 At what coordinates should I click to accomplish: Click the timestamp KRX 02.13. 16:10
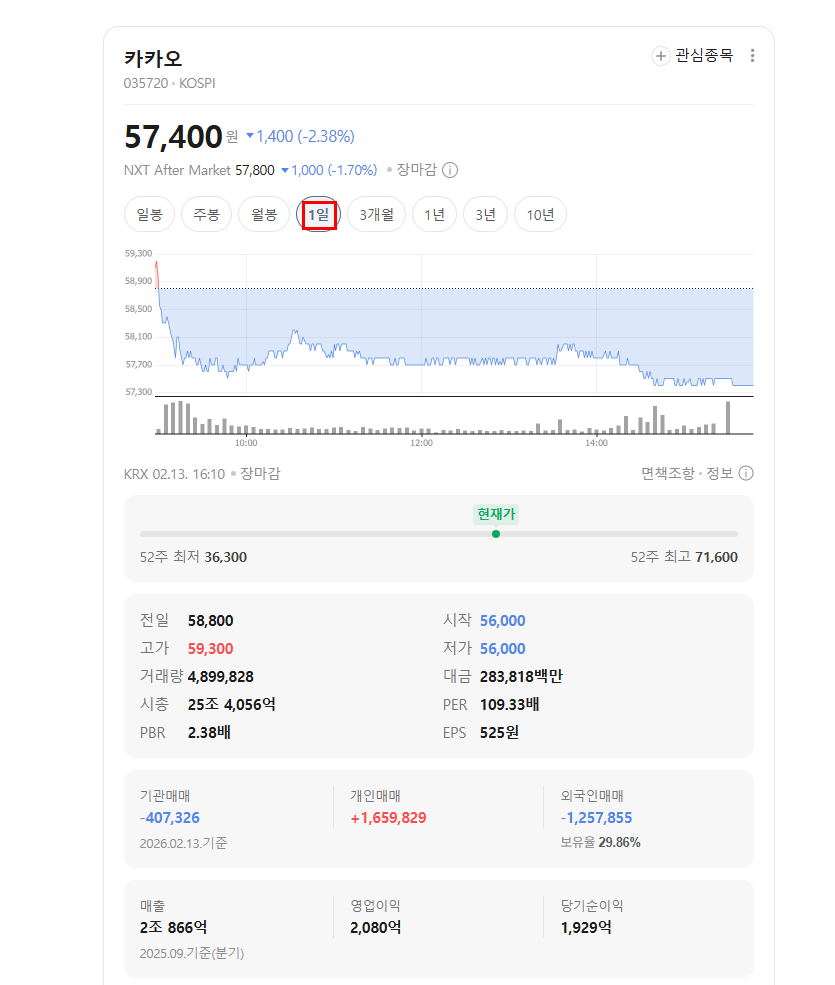(174, 474)
